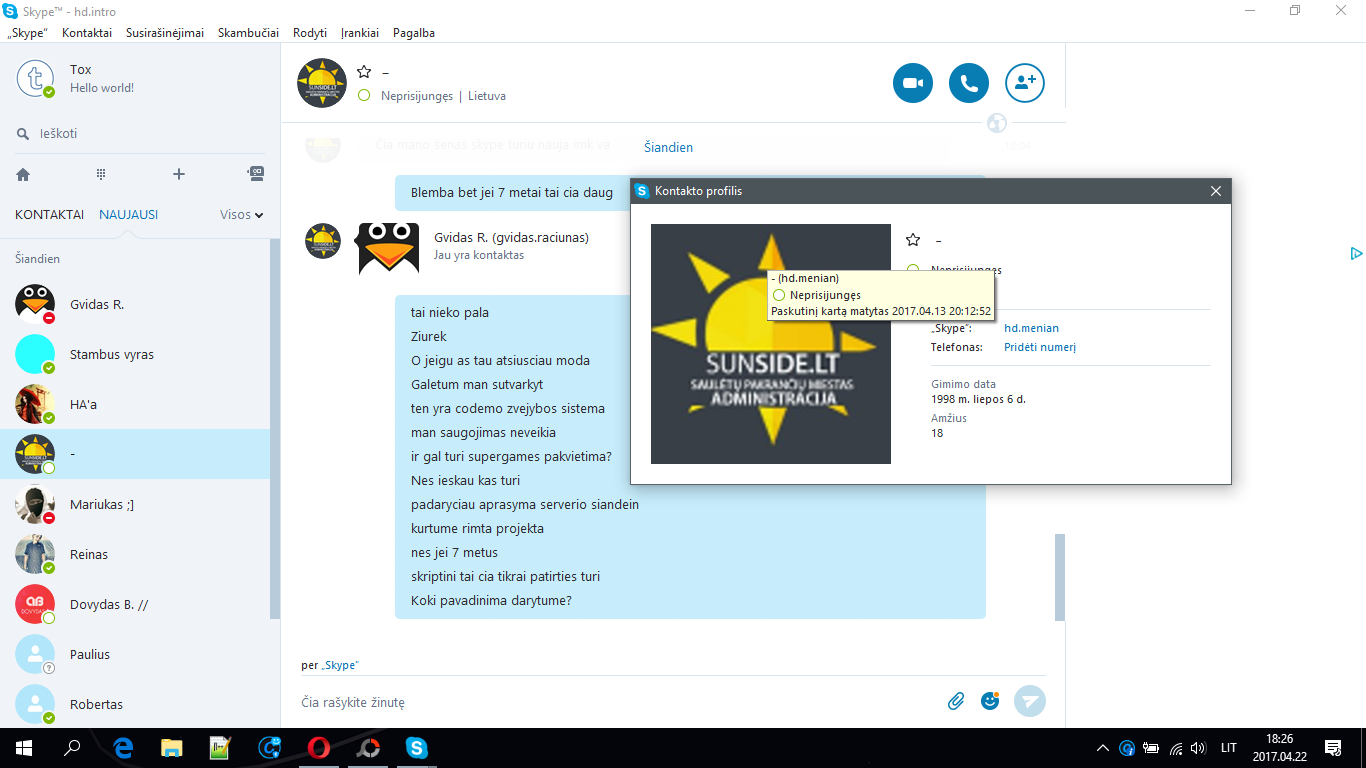Click the plus icon to add a contact
Image resolution: width=1366 pixels, height=768 pixels.
(x=179, y=174)
